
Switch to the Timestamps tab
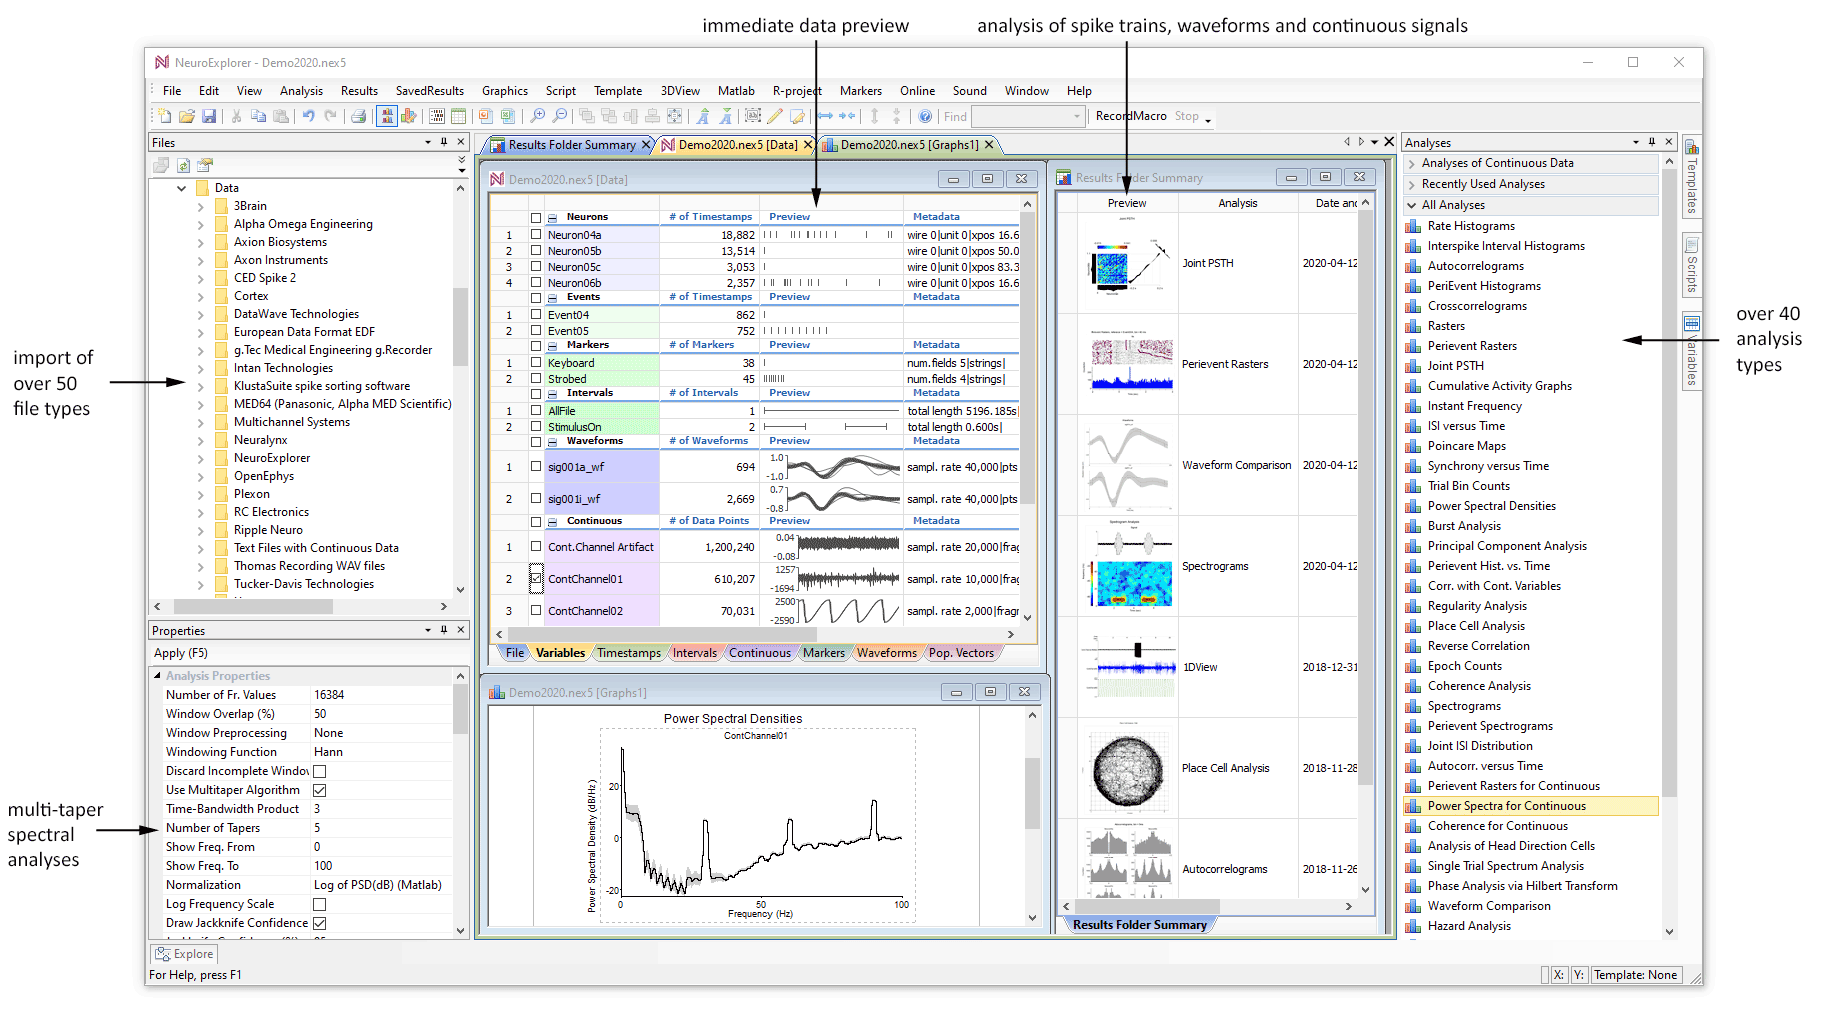[629, 652]
